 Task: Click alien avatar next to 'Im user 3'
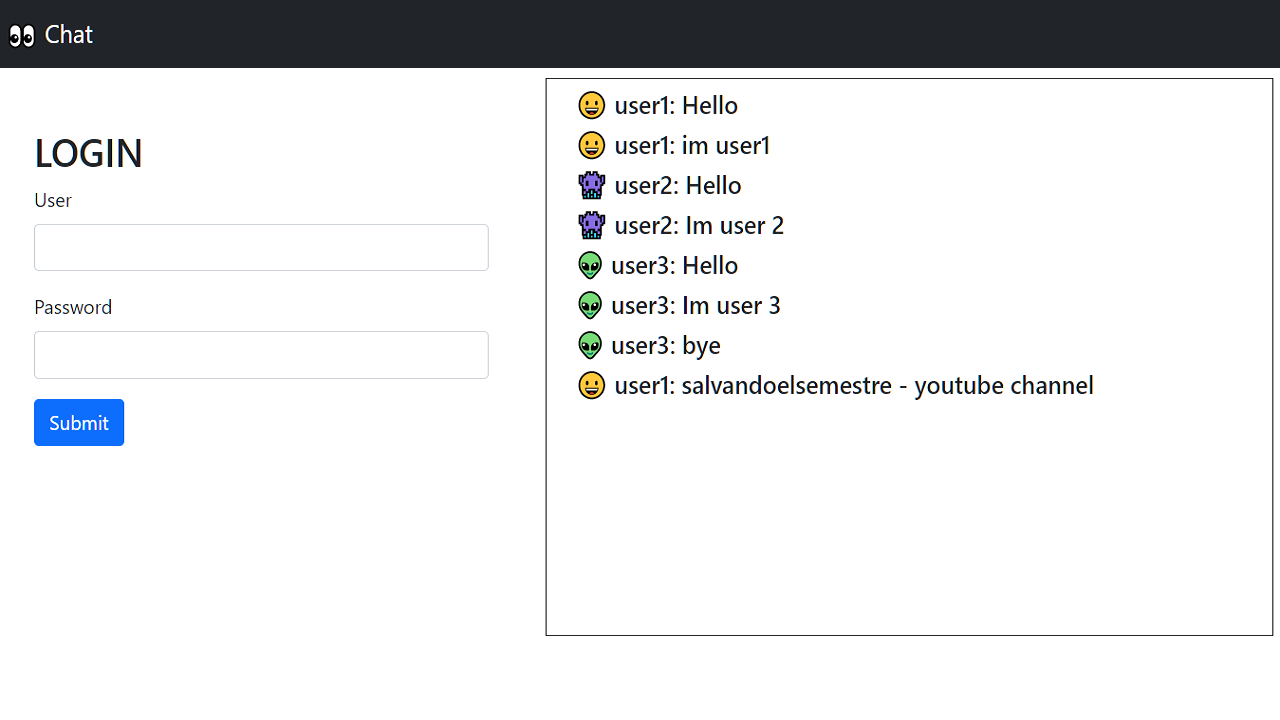590,305
